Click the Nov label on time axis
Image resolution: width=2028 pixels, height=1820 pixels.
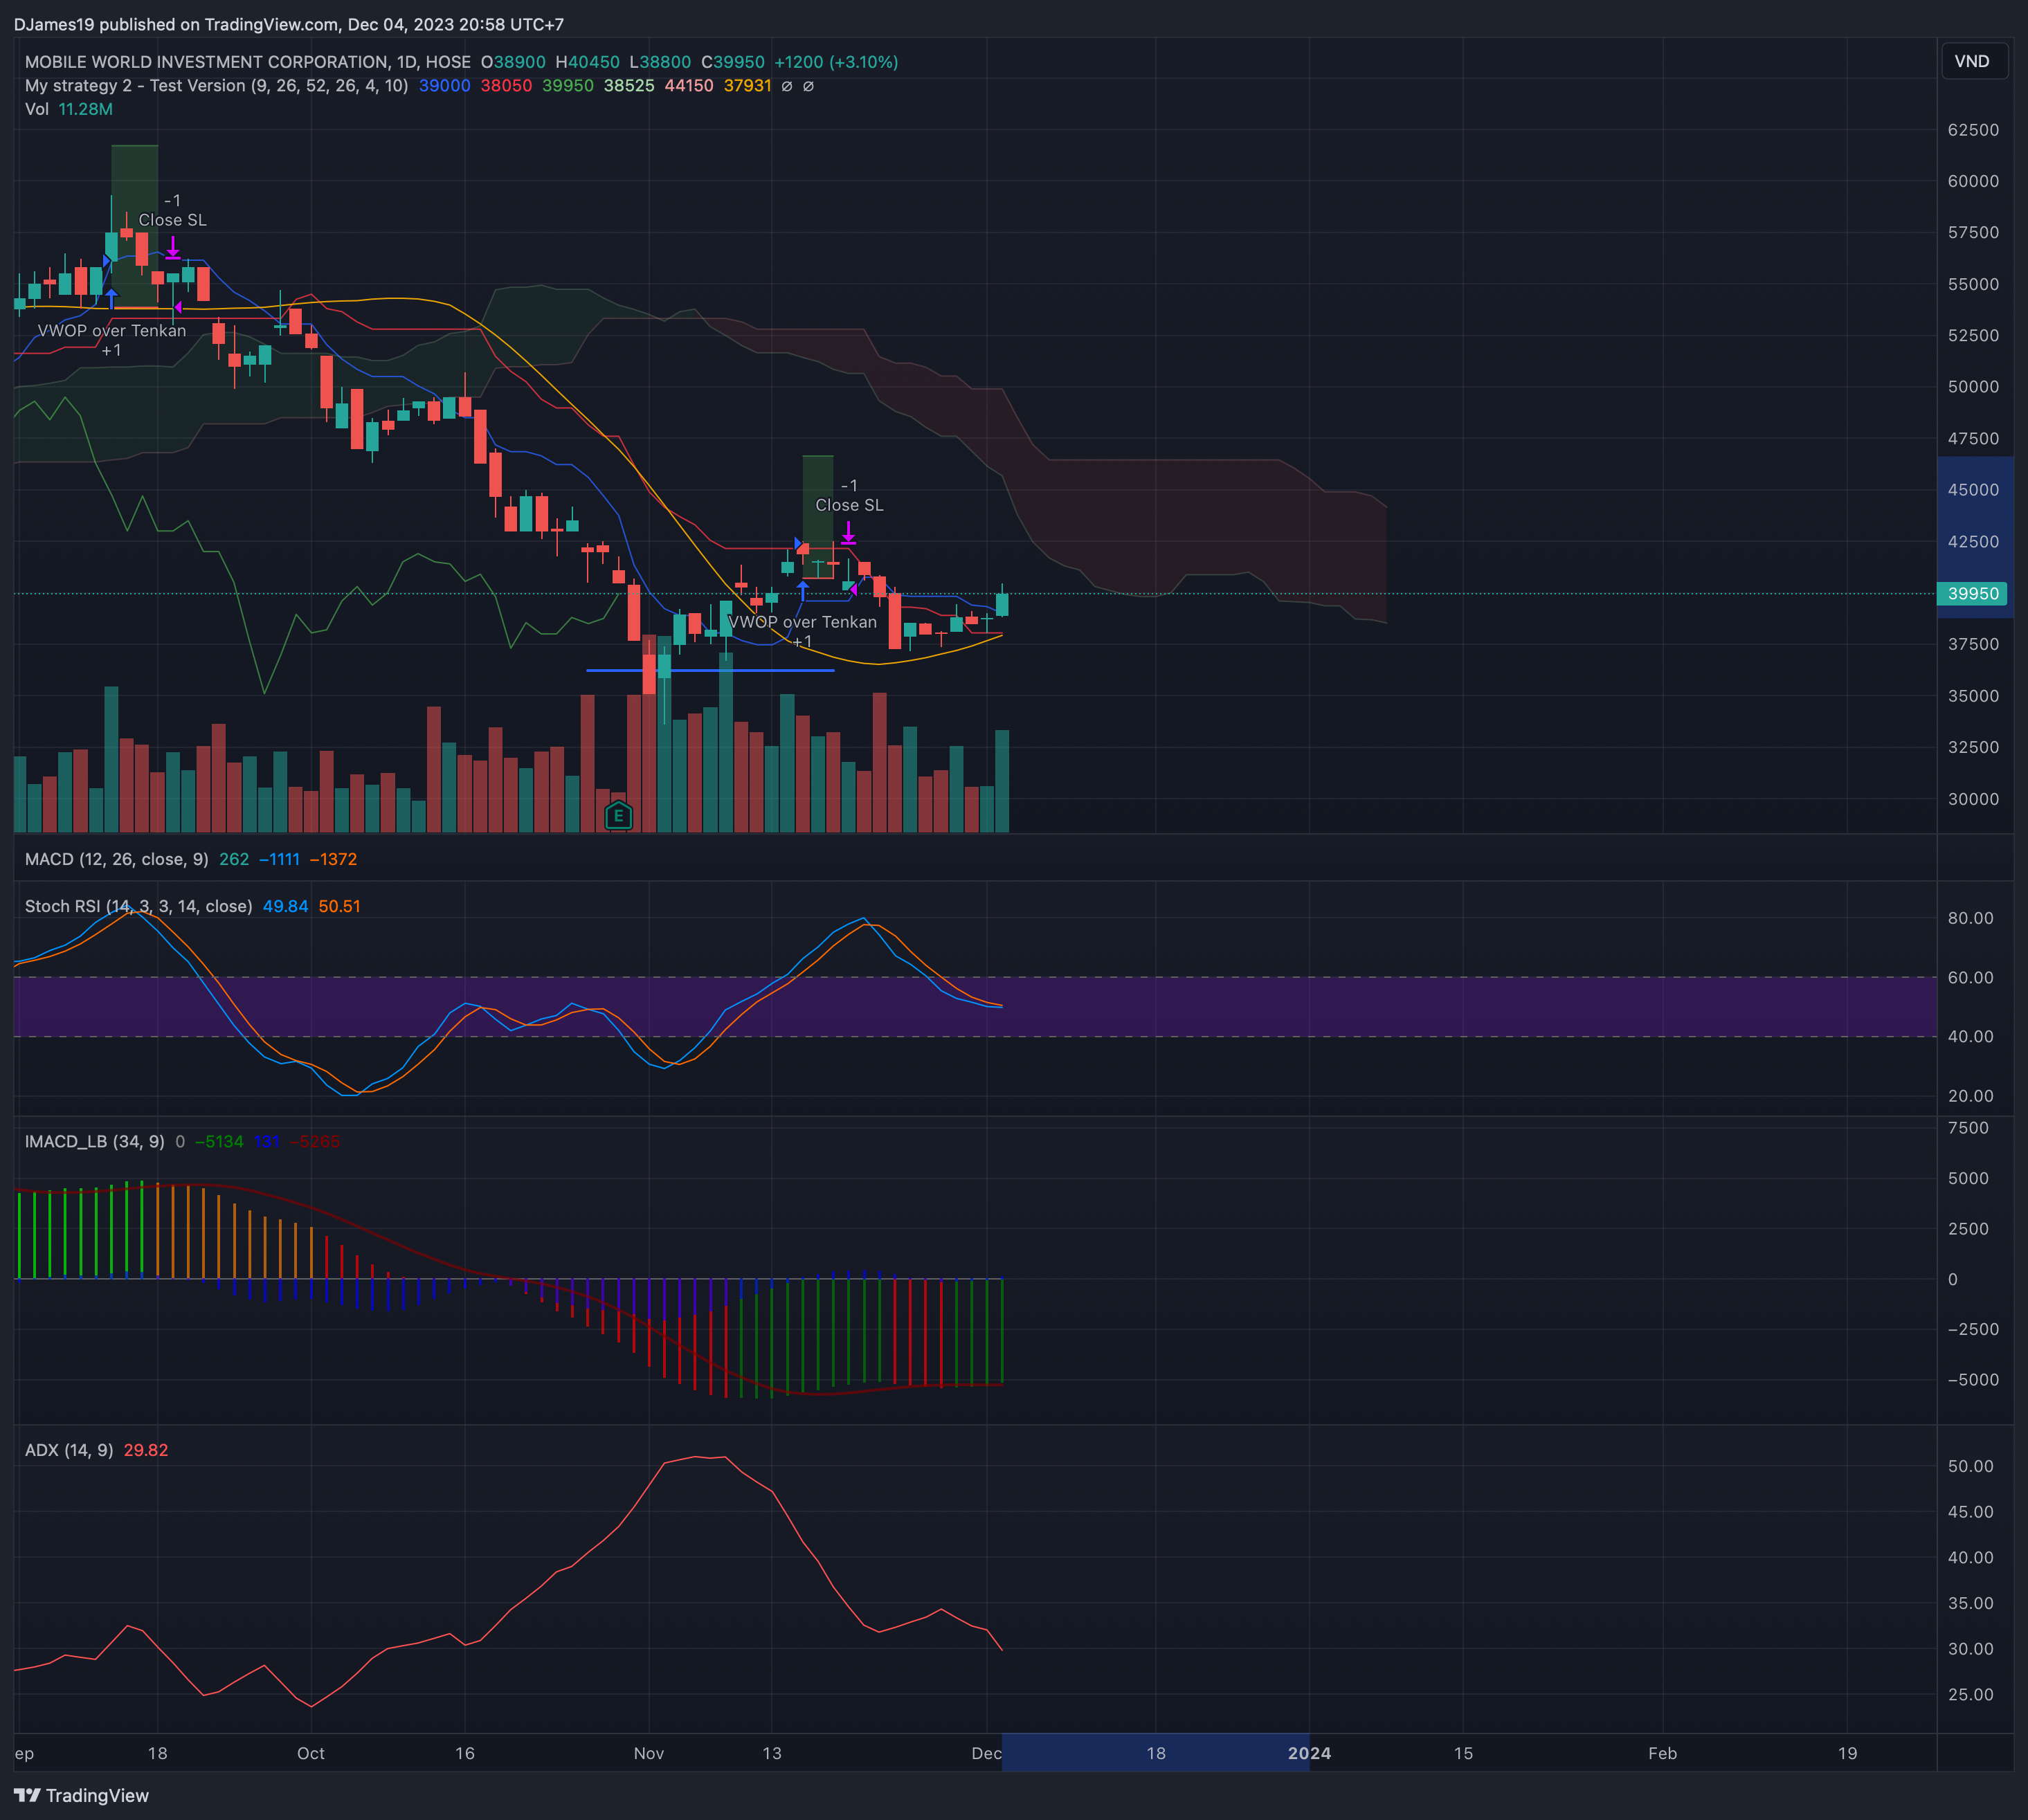point(649,1753)
